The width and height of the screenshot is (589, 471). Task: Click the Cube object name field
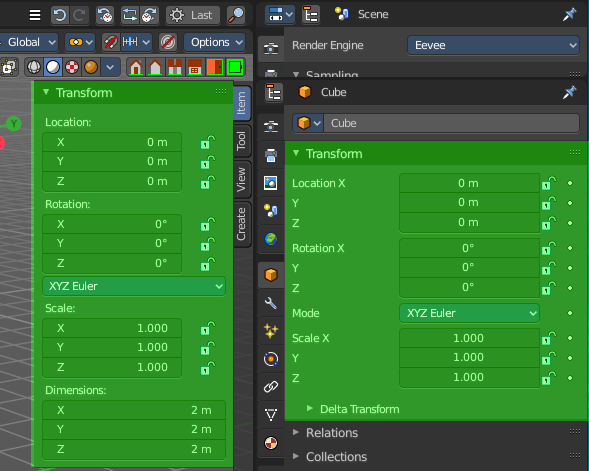(x=452, y=123)
